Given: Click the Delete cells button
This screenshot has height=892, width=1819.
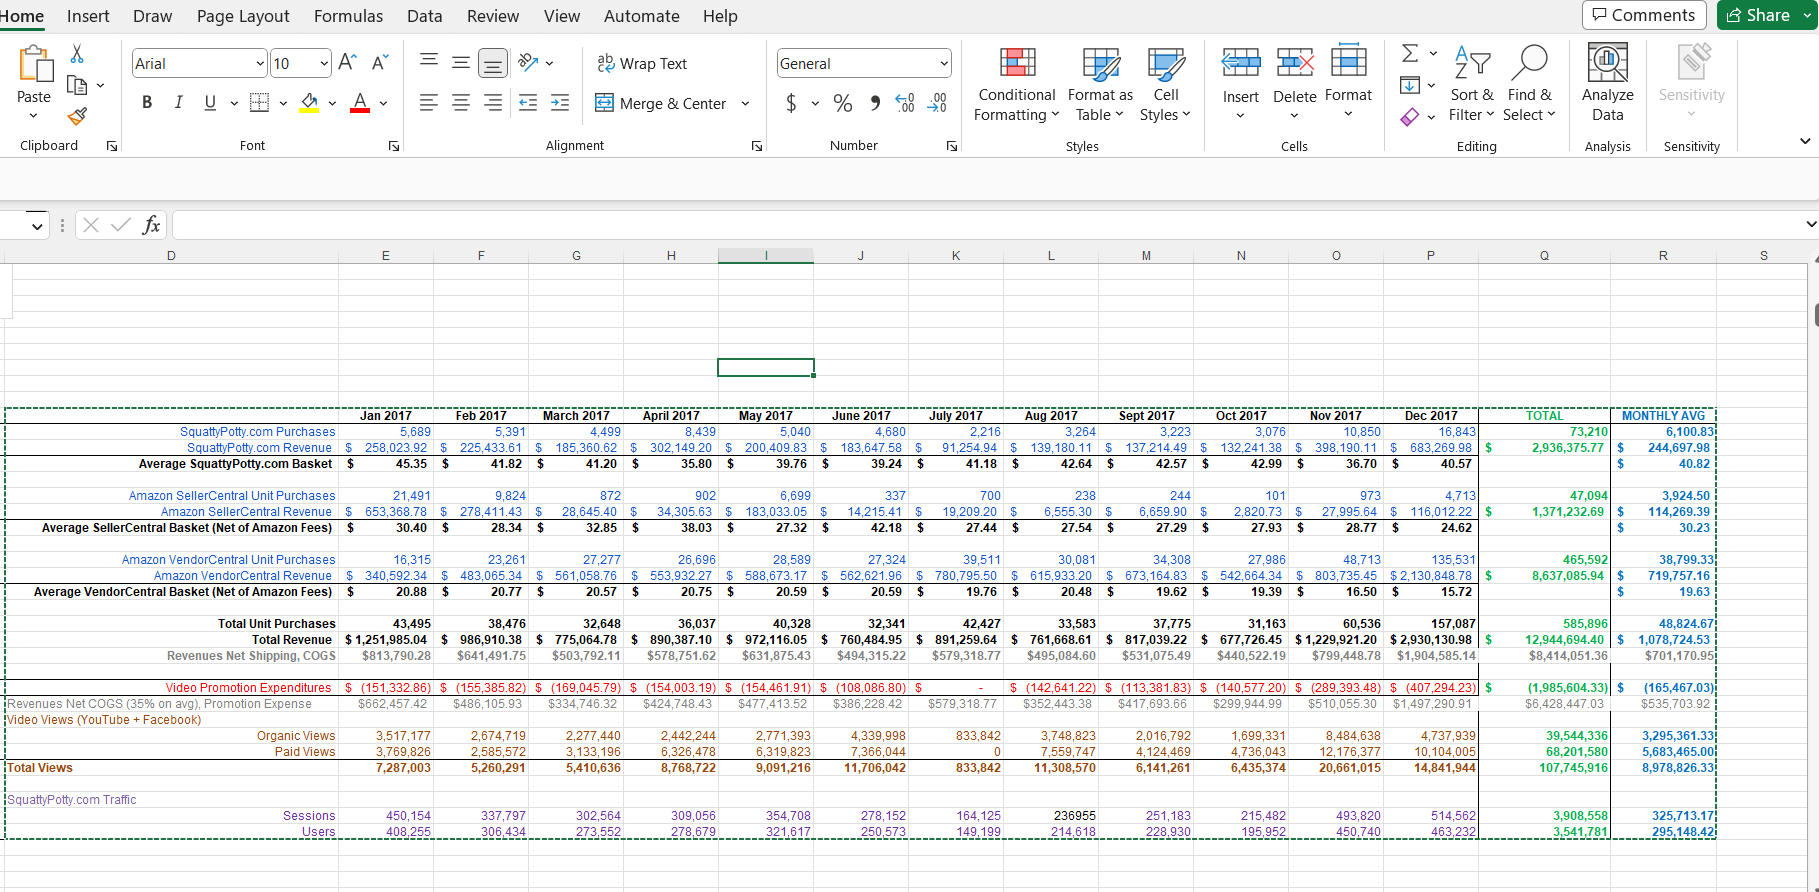Looking at the screenshot, I should tap(1294, 83).
